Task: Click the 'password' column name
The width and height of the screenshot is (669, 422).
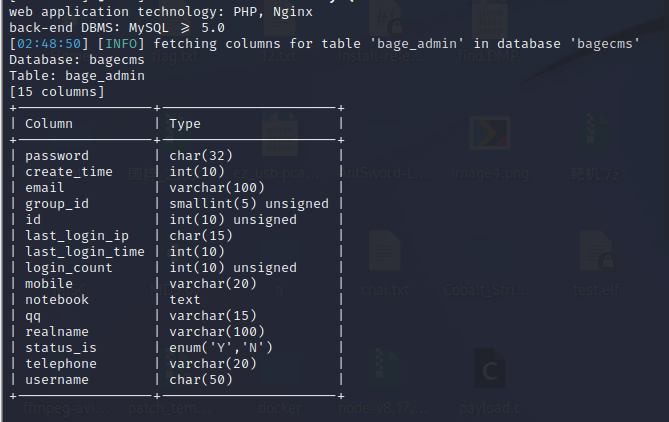Action: (x=57, y=156)
